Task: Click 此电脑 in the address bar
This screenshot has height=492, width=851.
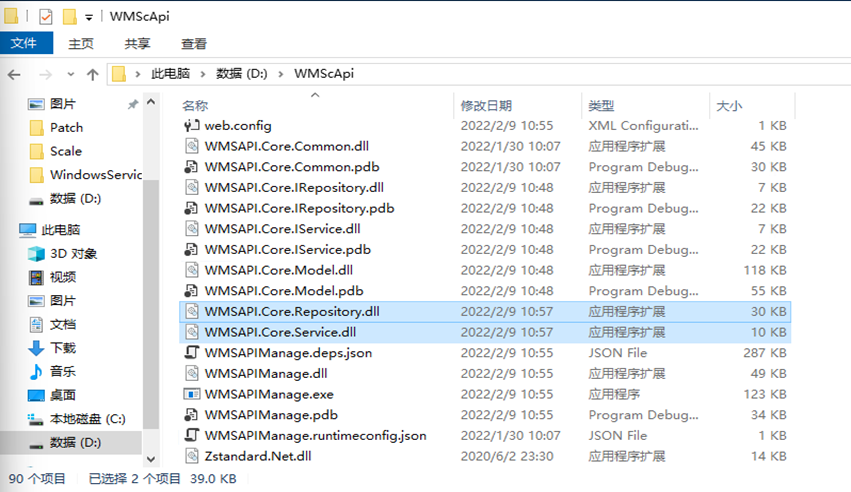Action: coord(170,74)
